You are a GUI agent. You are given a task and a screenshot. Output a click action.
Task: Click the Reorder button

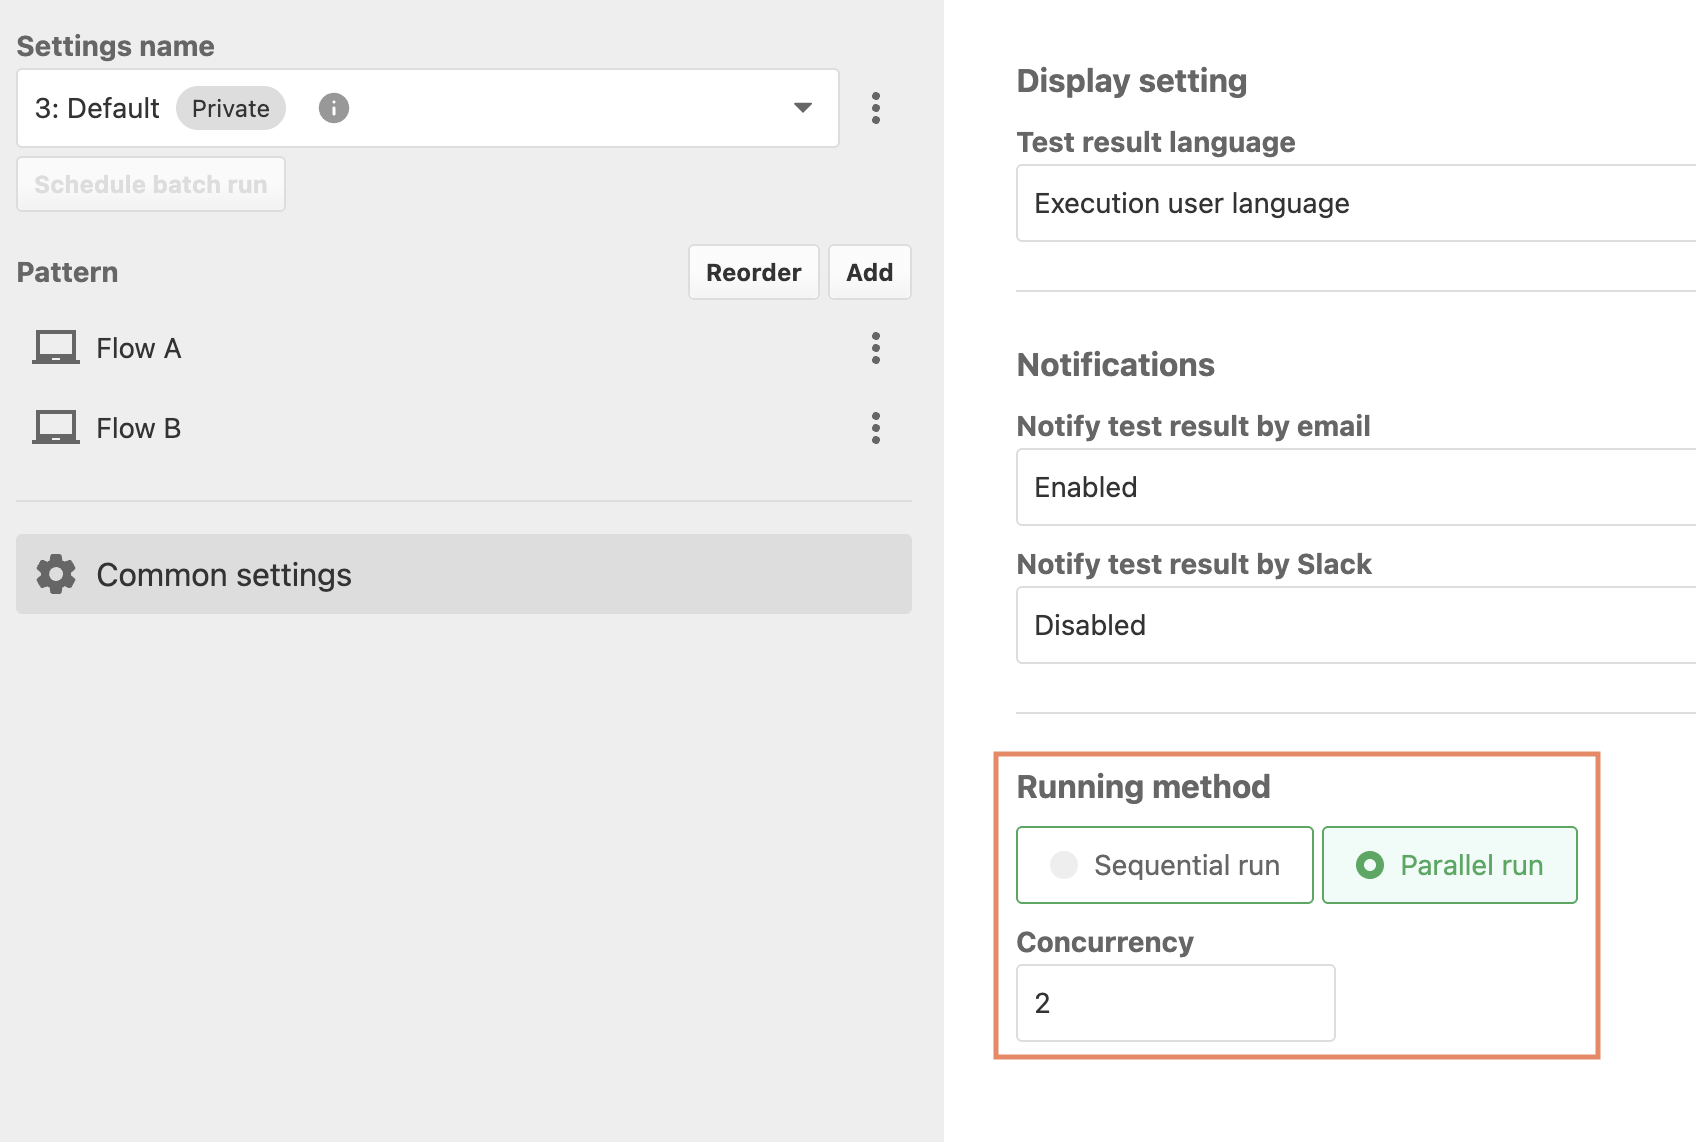tap(754, 272)
